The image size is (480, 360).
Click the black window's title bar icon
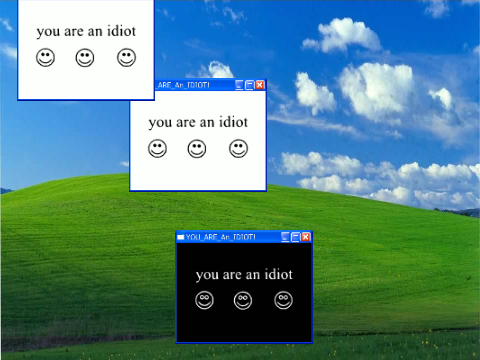pos(181,237)
